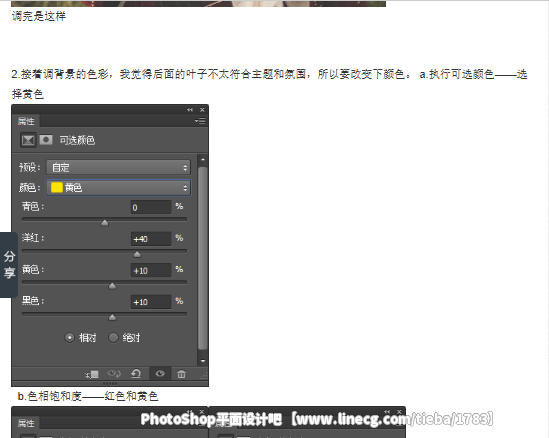Image resolution: width=549 pixels, height=438 pixels.
Task: Click the 黑色 value field showing +10
Action: point(151,302)
